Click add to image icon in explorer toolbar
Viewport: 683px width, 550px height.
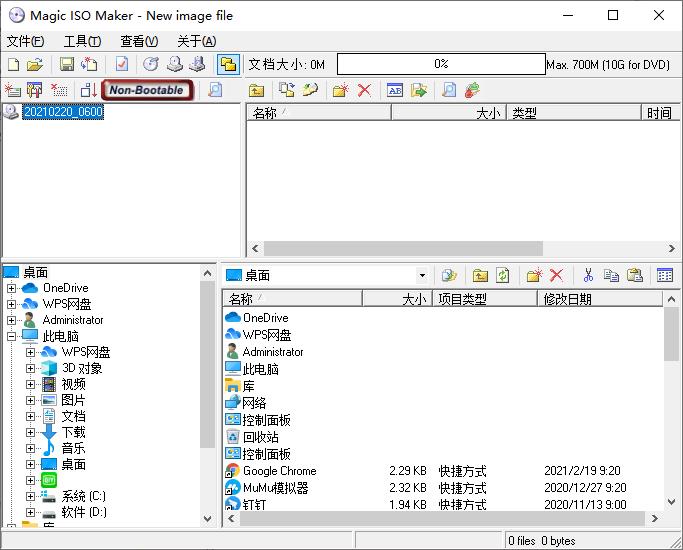click(449, 275)
